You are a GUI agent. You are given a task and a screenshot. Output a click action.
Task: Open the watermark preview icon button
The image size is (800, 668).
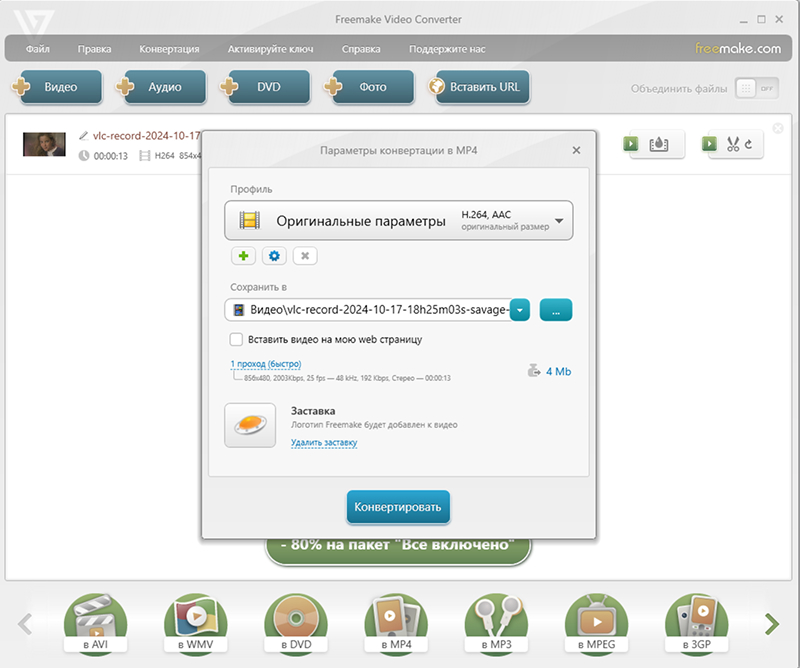click(x=659, y=144)
